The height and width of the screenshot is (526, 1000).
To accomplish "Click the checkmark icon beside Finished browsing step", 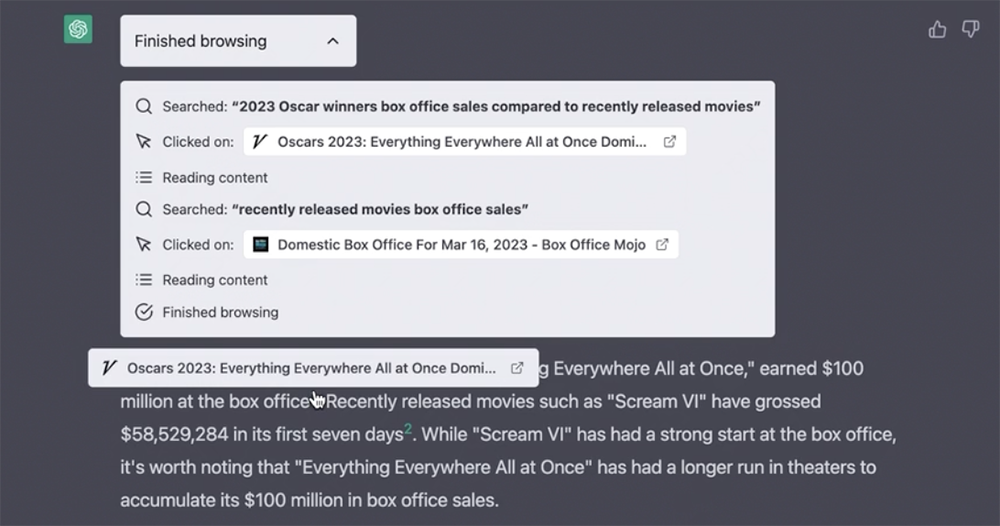I will coord(144,312).
